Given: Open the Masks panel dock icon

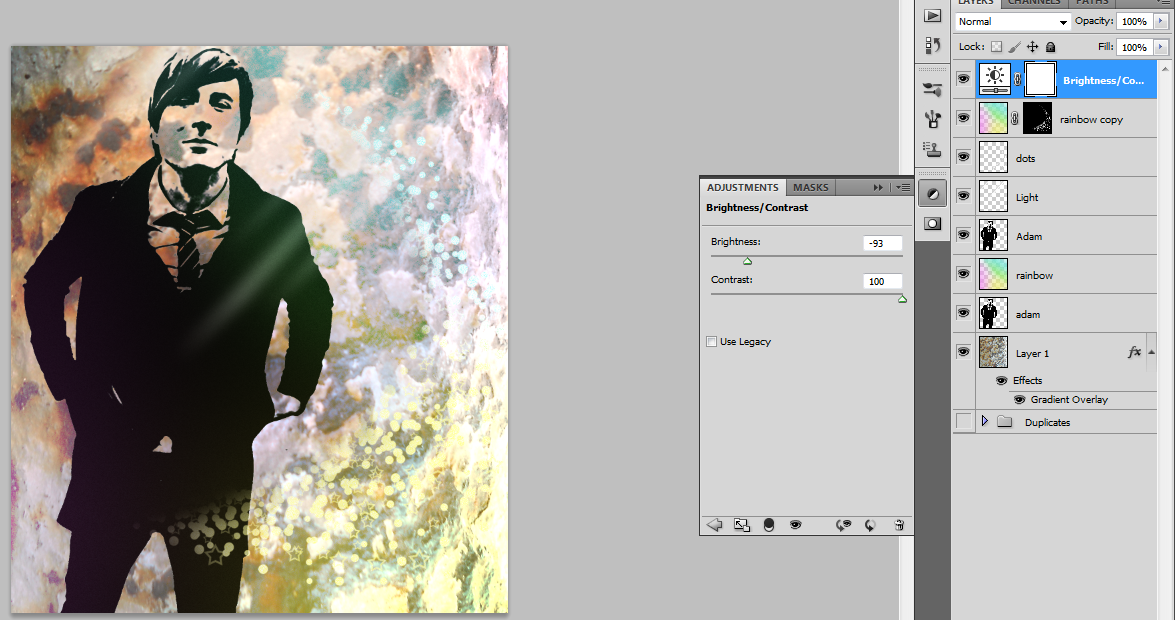Looking at the screenshot, I should coord(932,223).
